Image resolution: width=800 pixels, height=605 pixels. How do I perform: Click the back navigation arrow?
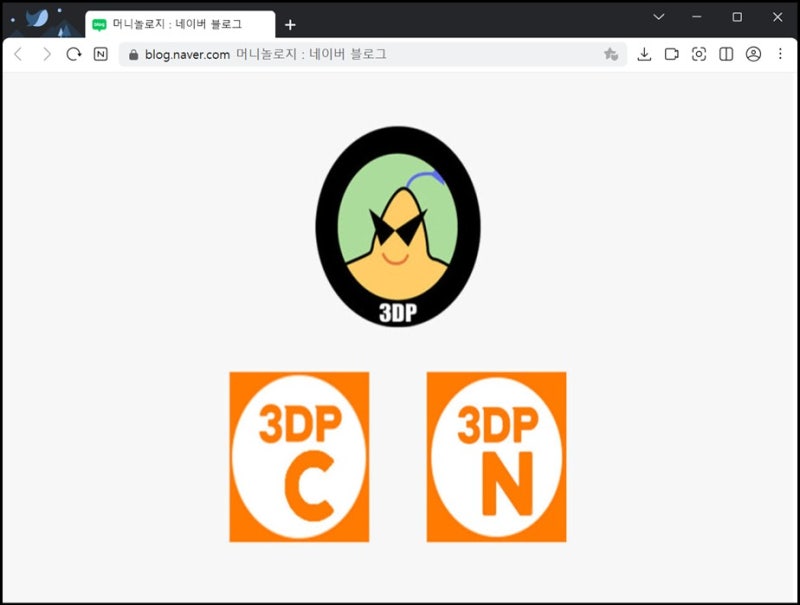click(20, 55)
